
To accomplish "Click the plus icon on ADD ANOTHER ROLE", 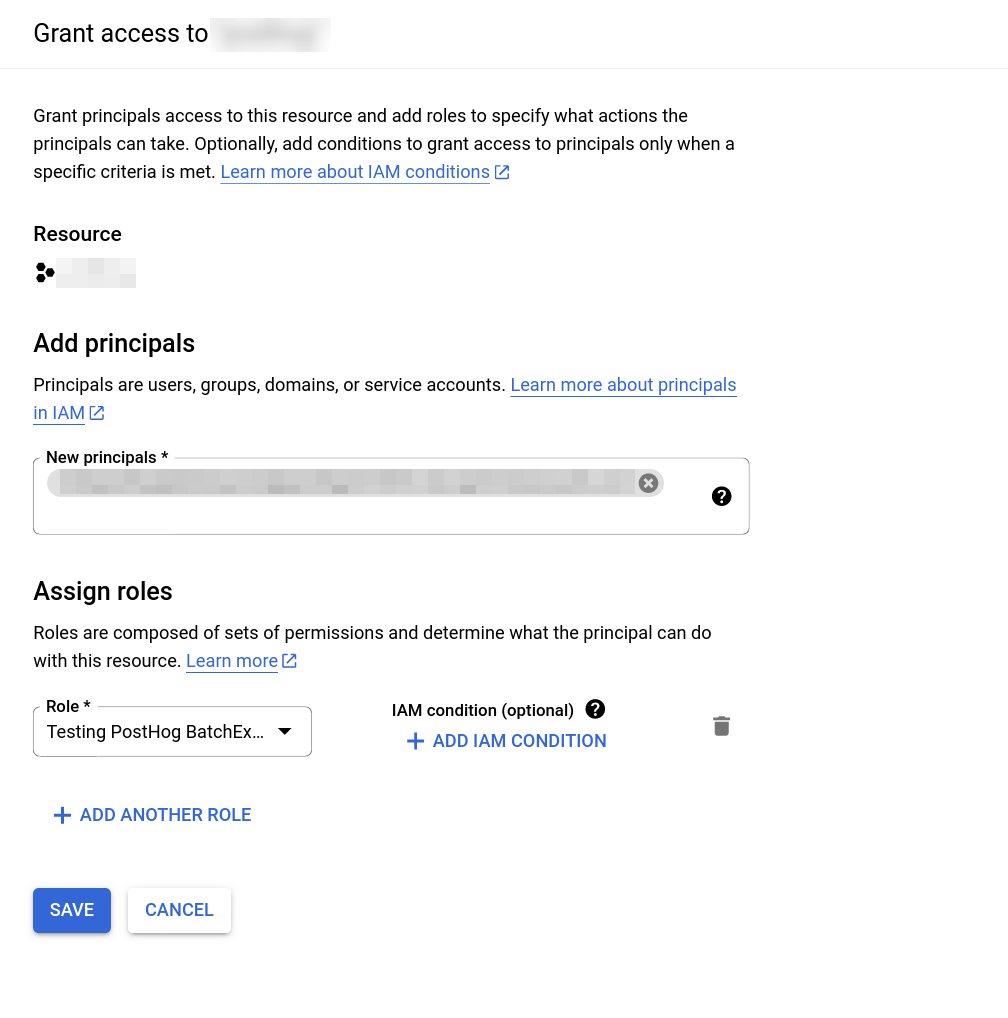I will (x=62, y=814).
